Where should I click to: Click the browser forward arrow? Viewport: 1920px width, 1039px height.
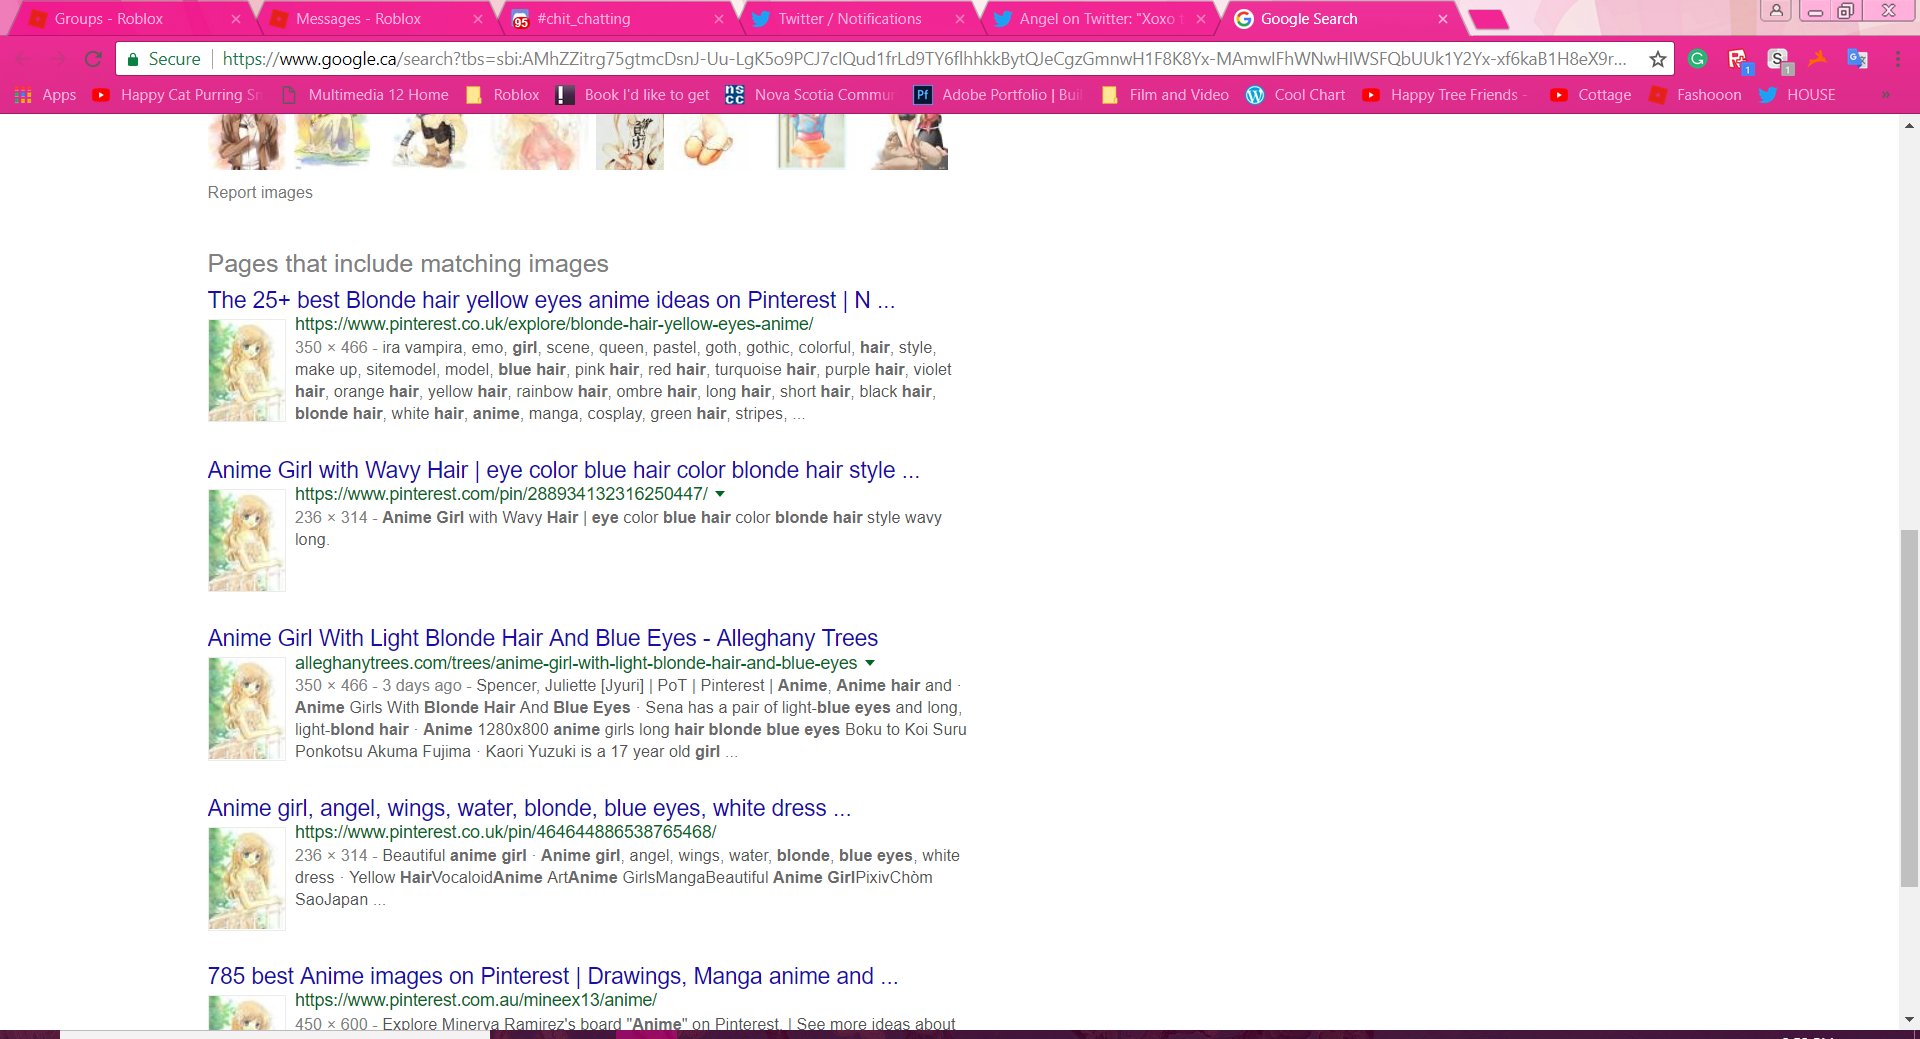coord(58,59)
